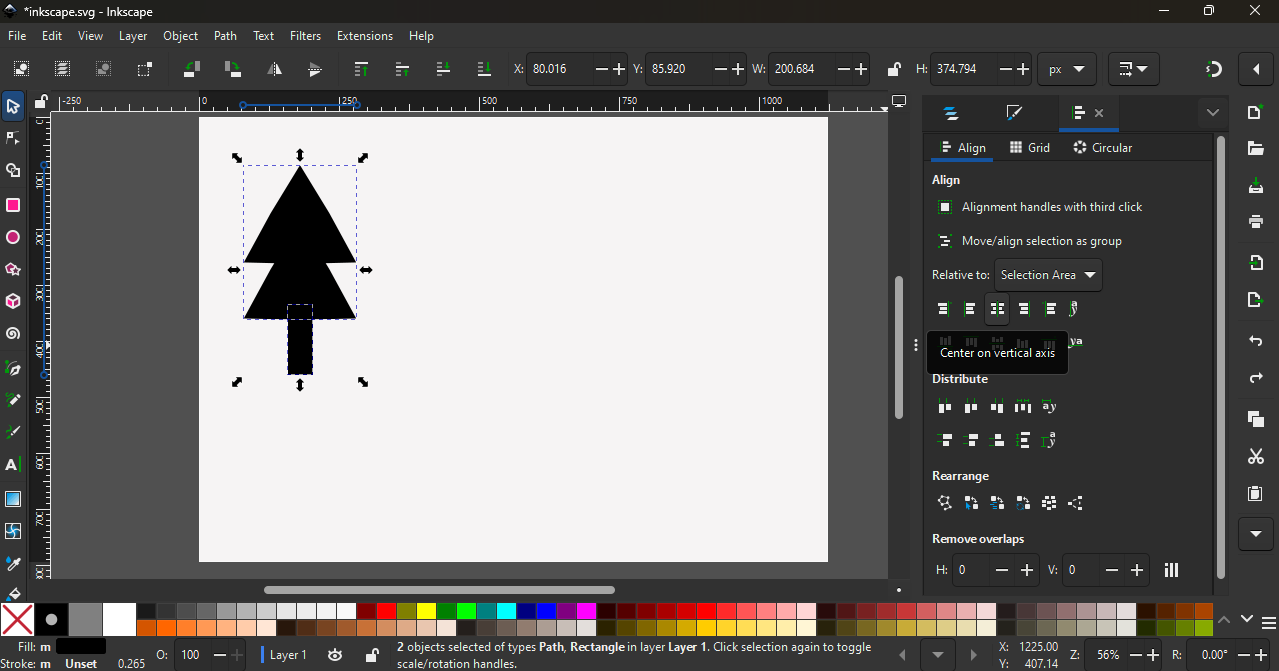Toggle width/height ratio lock

click(x=893, y=69)
